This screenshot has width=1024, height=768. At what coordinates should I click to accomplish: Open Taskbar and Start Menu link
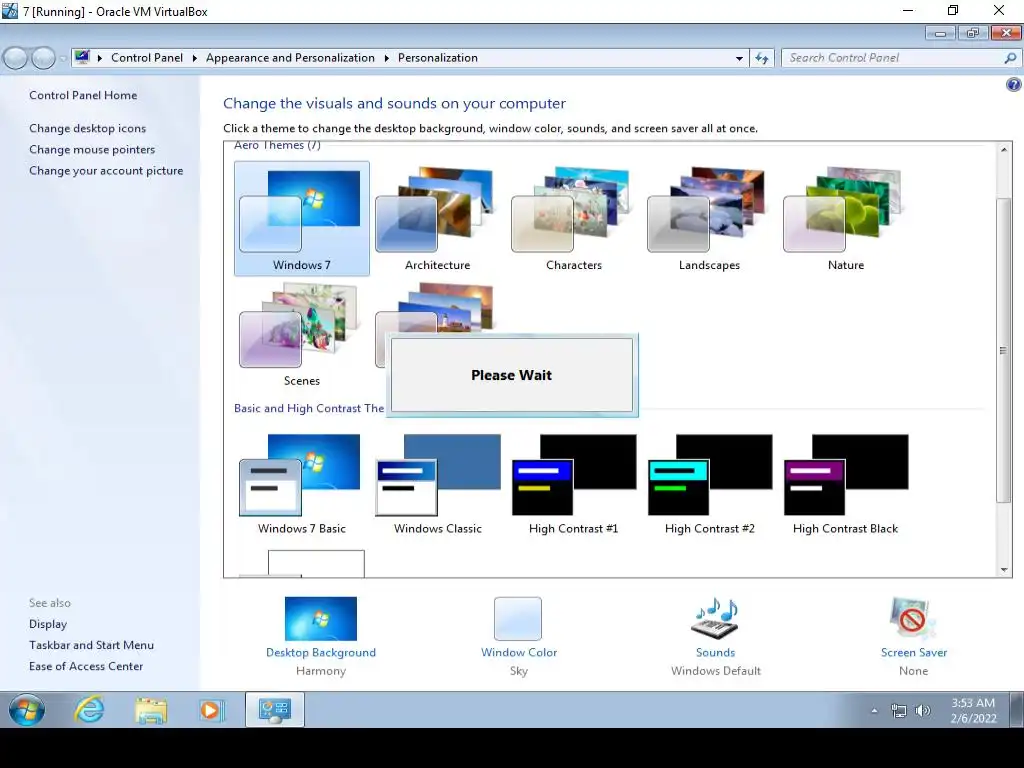(x=91, y=645)
